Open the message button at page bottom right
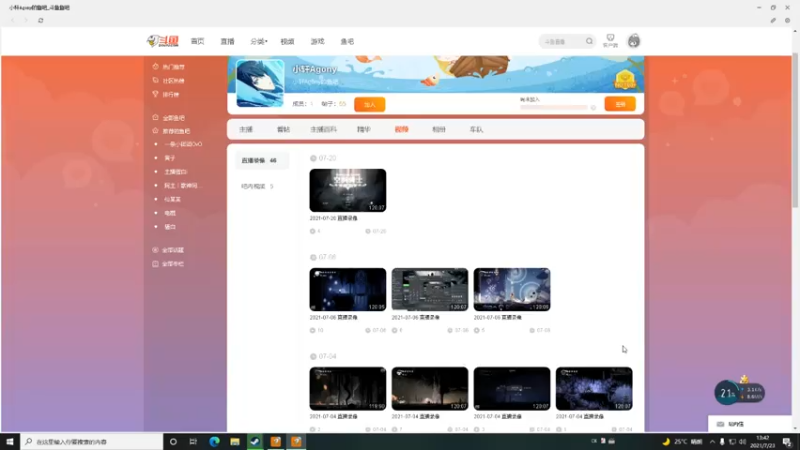The height and width of the screenshot is (450, 800). click(749, 424)
